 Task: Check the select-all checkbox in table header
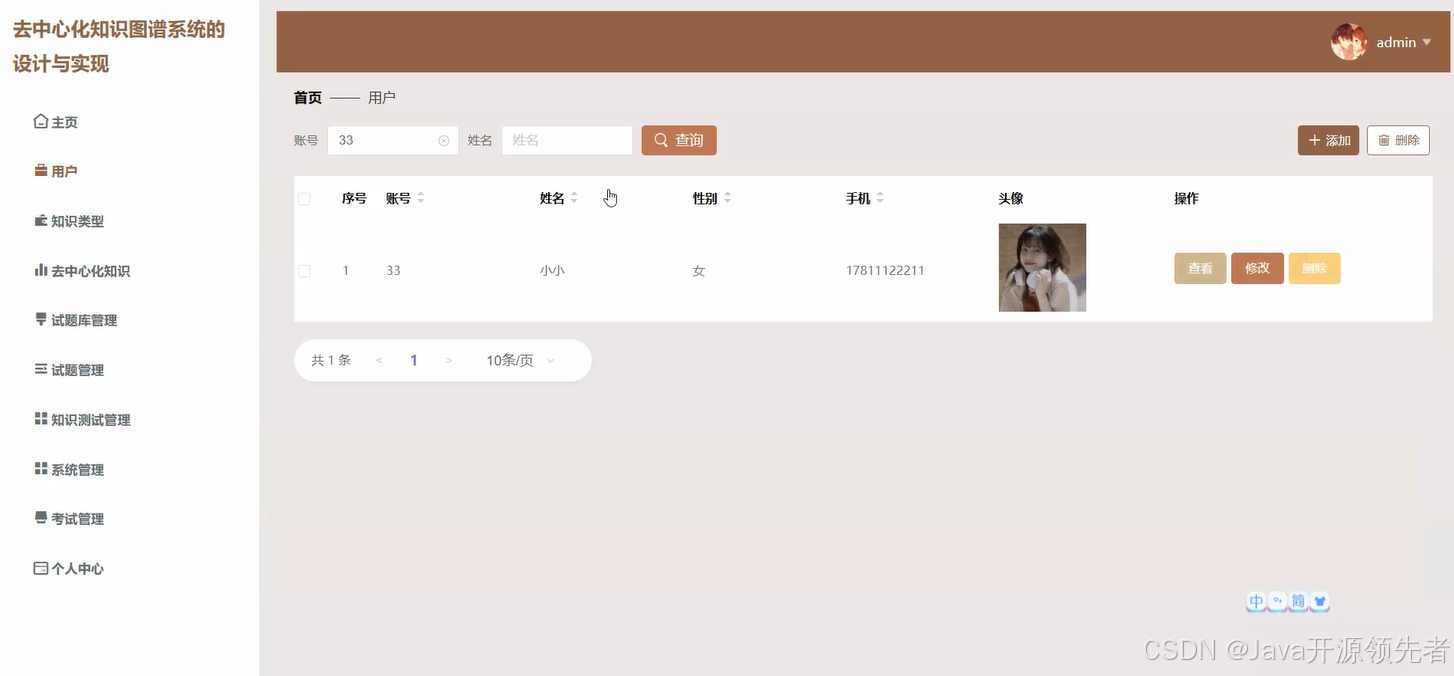pos(304,198)
